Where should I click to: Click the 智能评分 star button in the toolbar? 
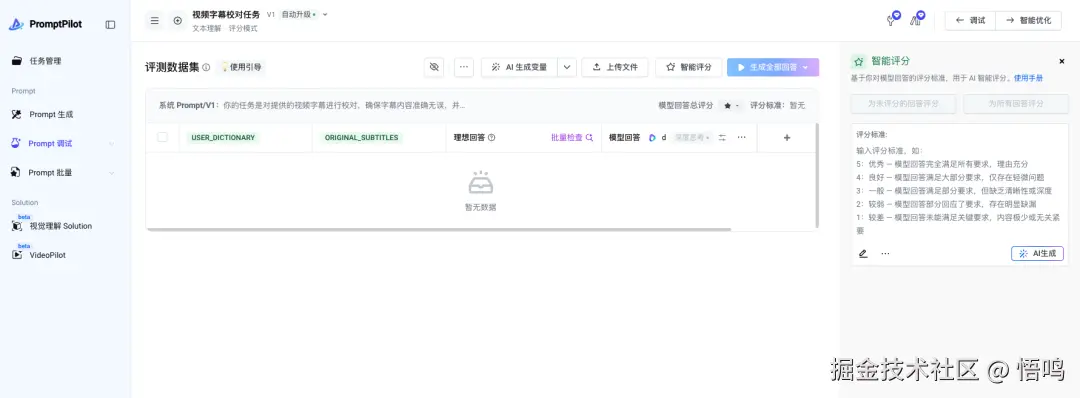click(688, 67)
